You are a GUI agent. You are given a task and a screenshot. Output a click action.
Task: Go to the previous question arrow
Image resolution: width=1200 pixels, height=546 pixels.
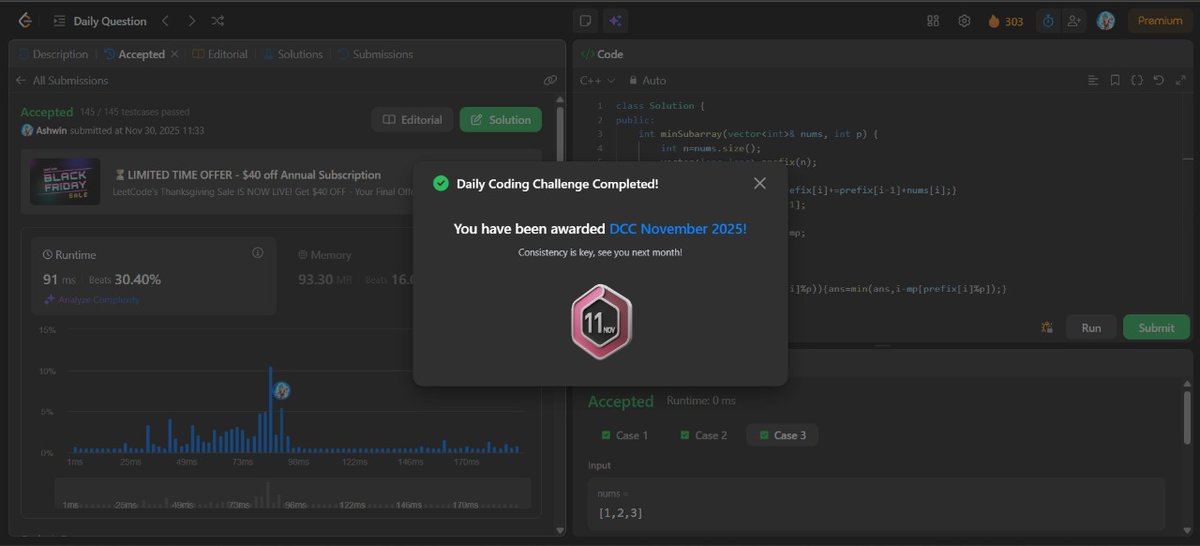[x=166, y=20]
